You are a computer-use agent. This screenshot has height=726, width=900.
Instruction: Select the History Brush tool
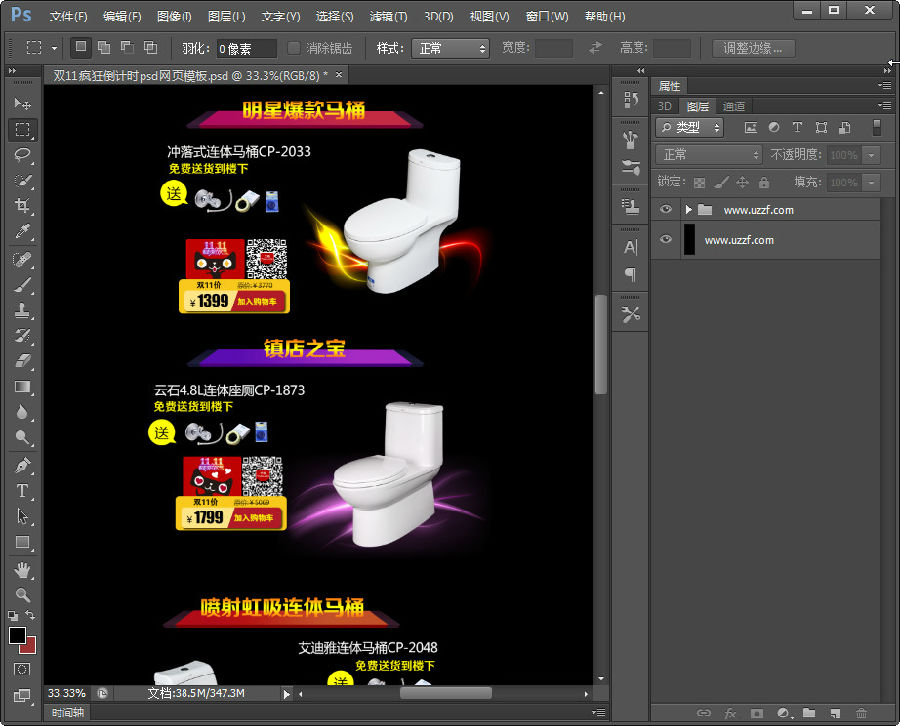tap(22, 336)
